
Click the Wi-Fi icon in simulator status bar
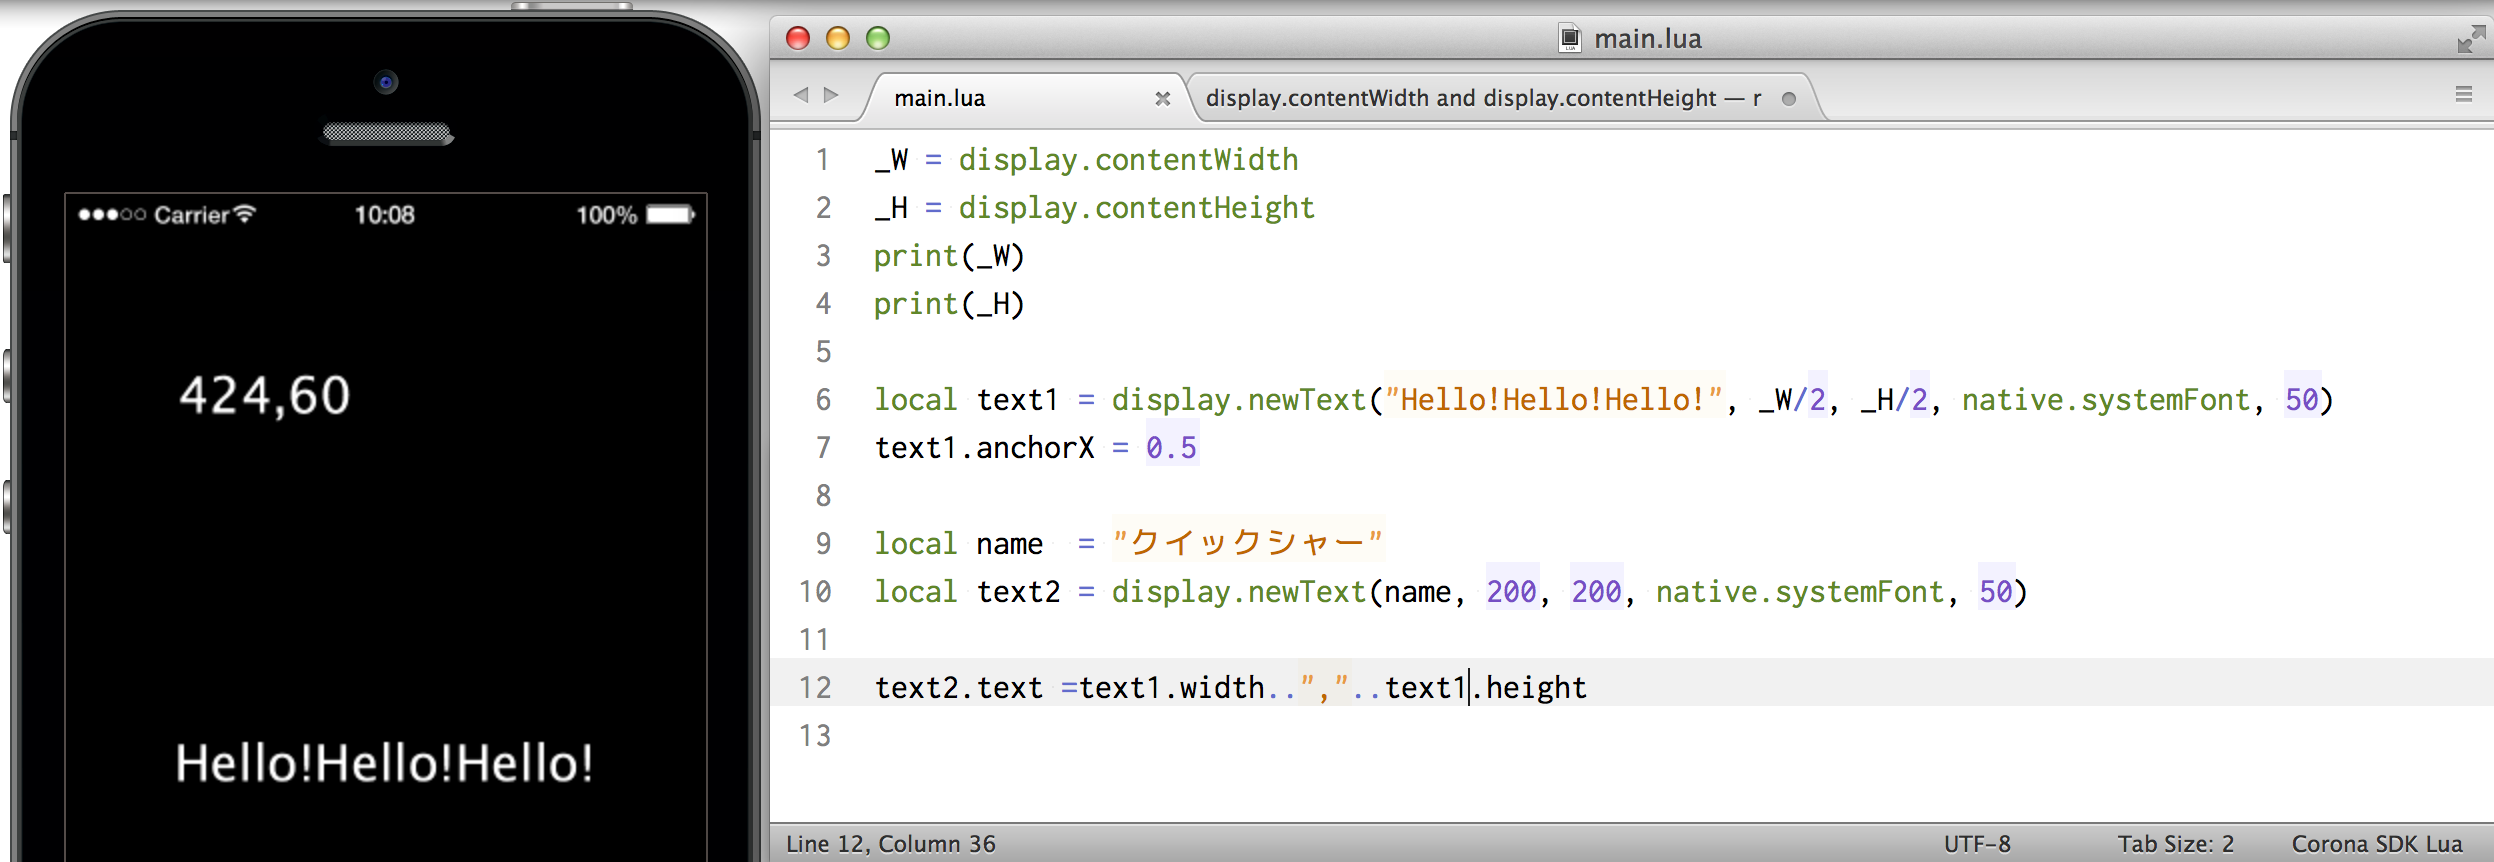(245, 213)
